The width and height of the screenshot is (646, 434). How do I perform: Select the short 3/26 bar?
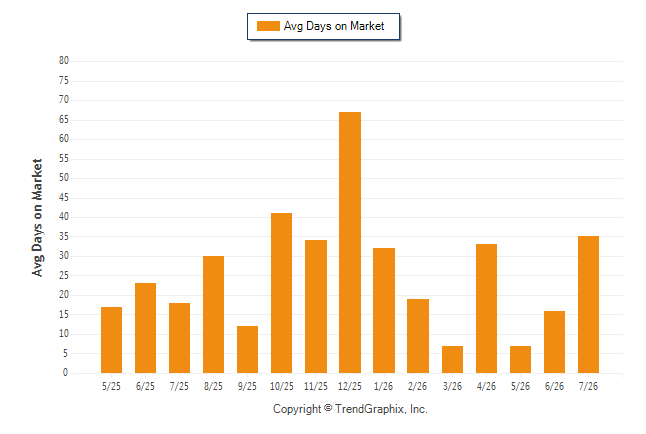click(x=452, y=359)
